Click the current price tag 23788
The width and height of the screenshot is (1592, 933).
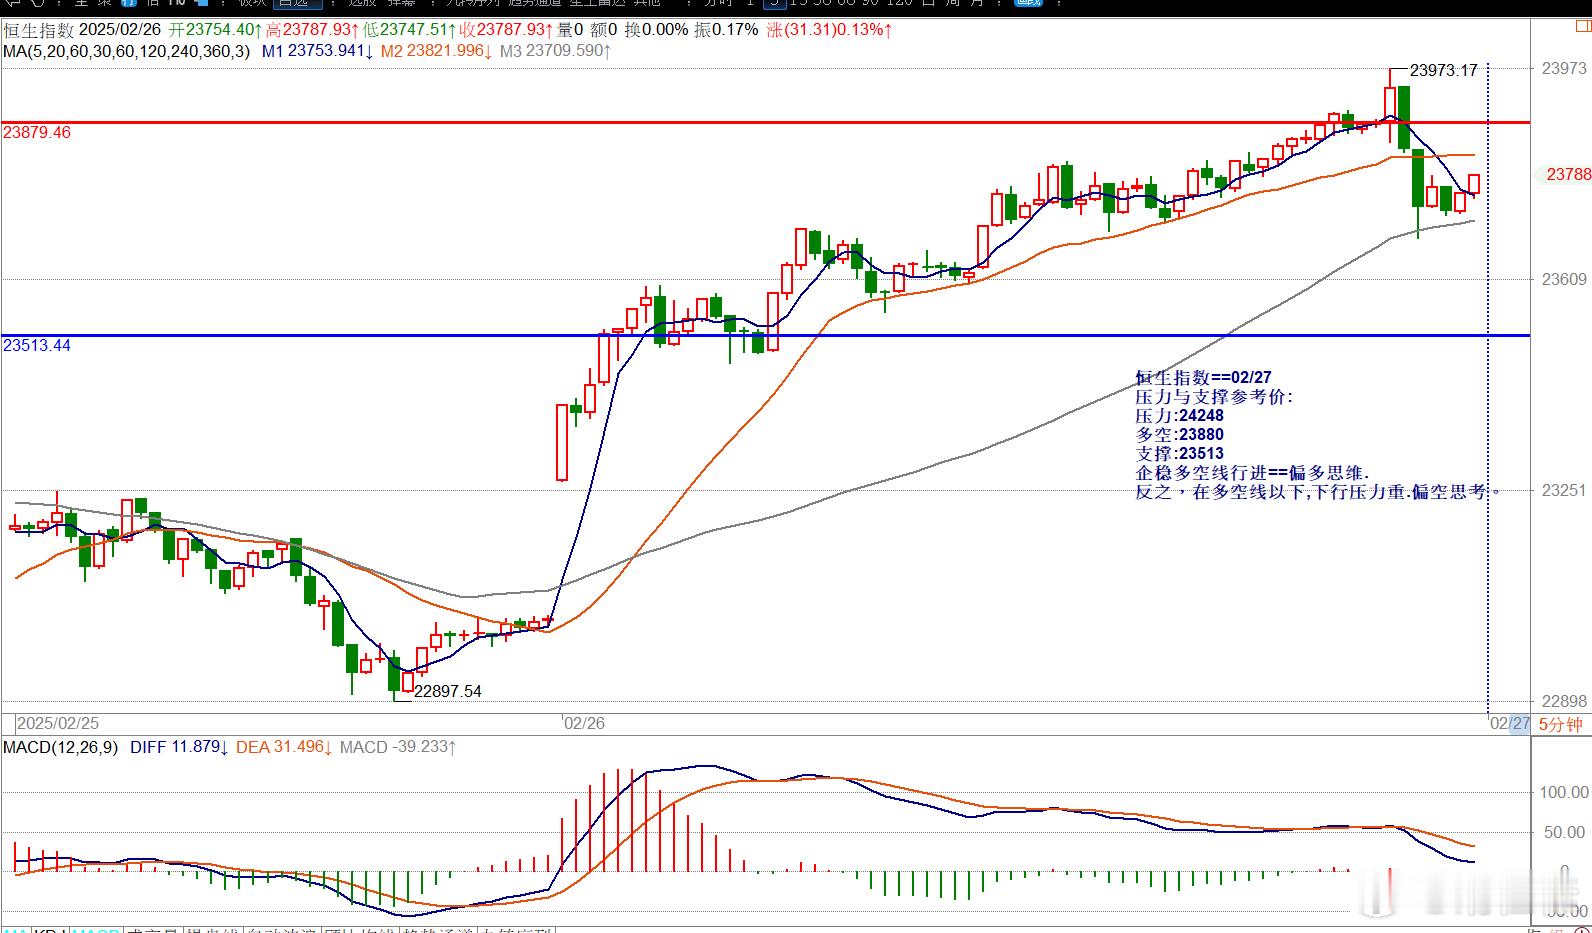[1566, 174]
